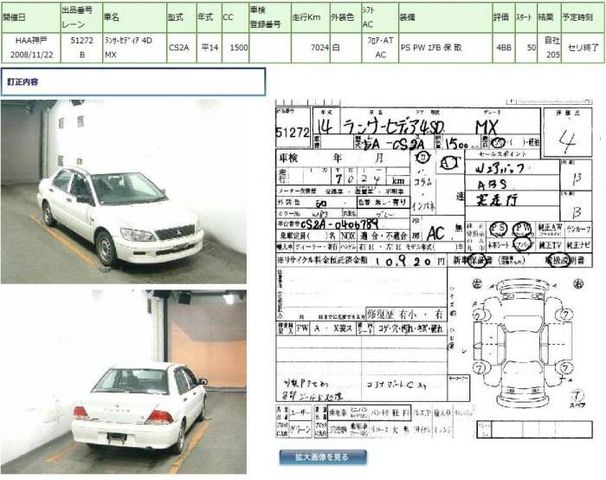Select the 装備 column header
Image resolution: width=606 pixels, height=480 pixels.
pos(445,17)
